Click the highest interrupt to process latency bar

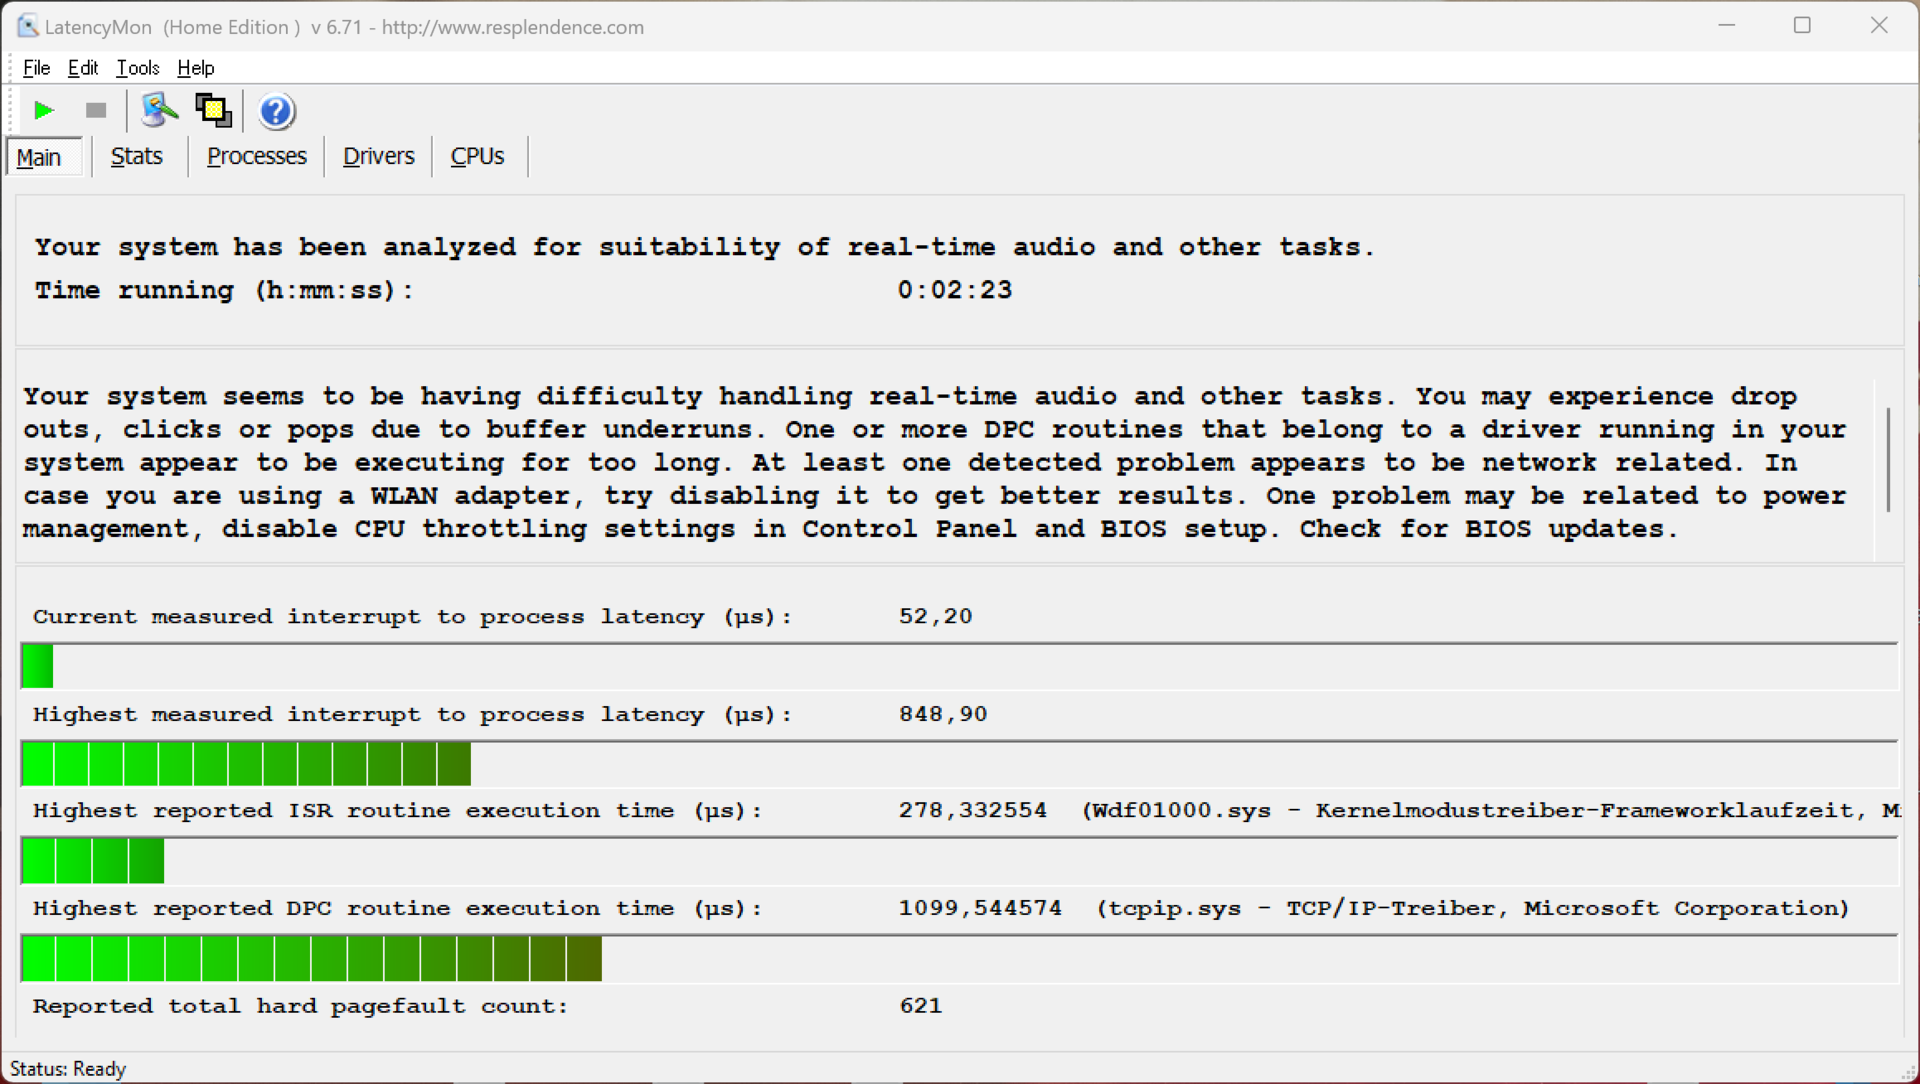pyautogui.click(x=959, y=764)
